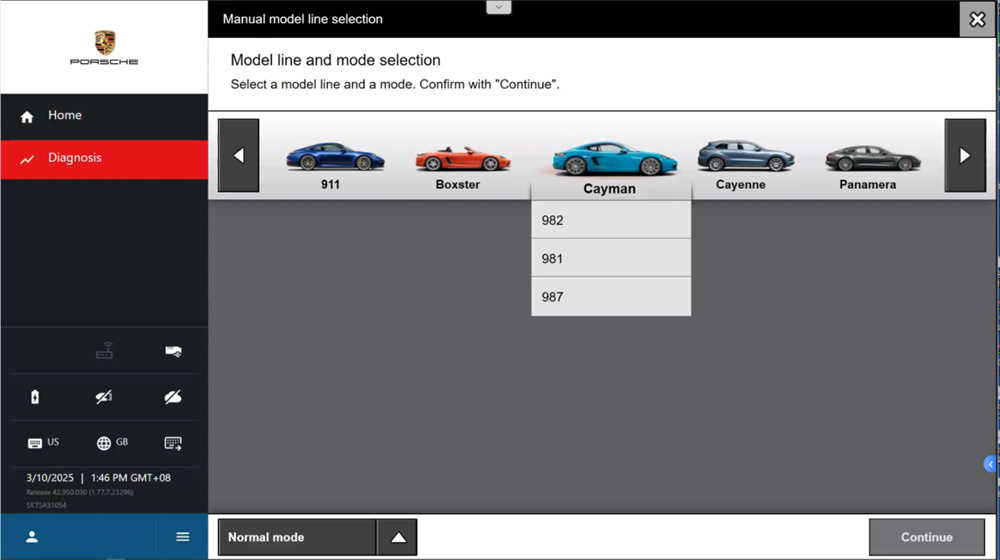Click the Porsche logo
This screenshot has width=1000, height=560.
[104, 47]
